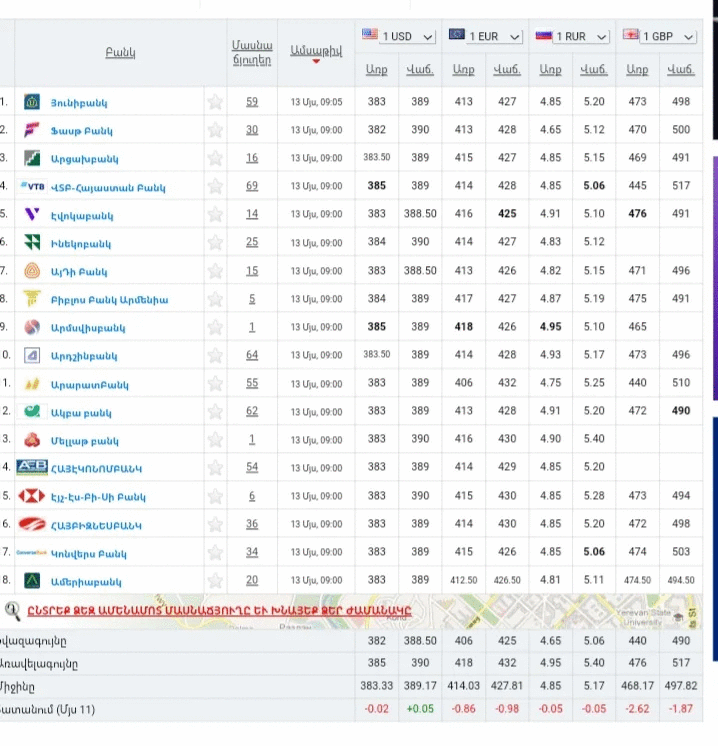Open the 1 EUR currency dropdown

click(x=485, y=36)
